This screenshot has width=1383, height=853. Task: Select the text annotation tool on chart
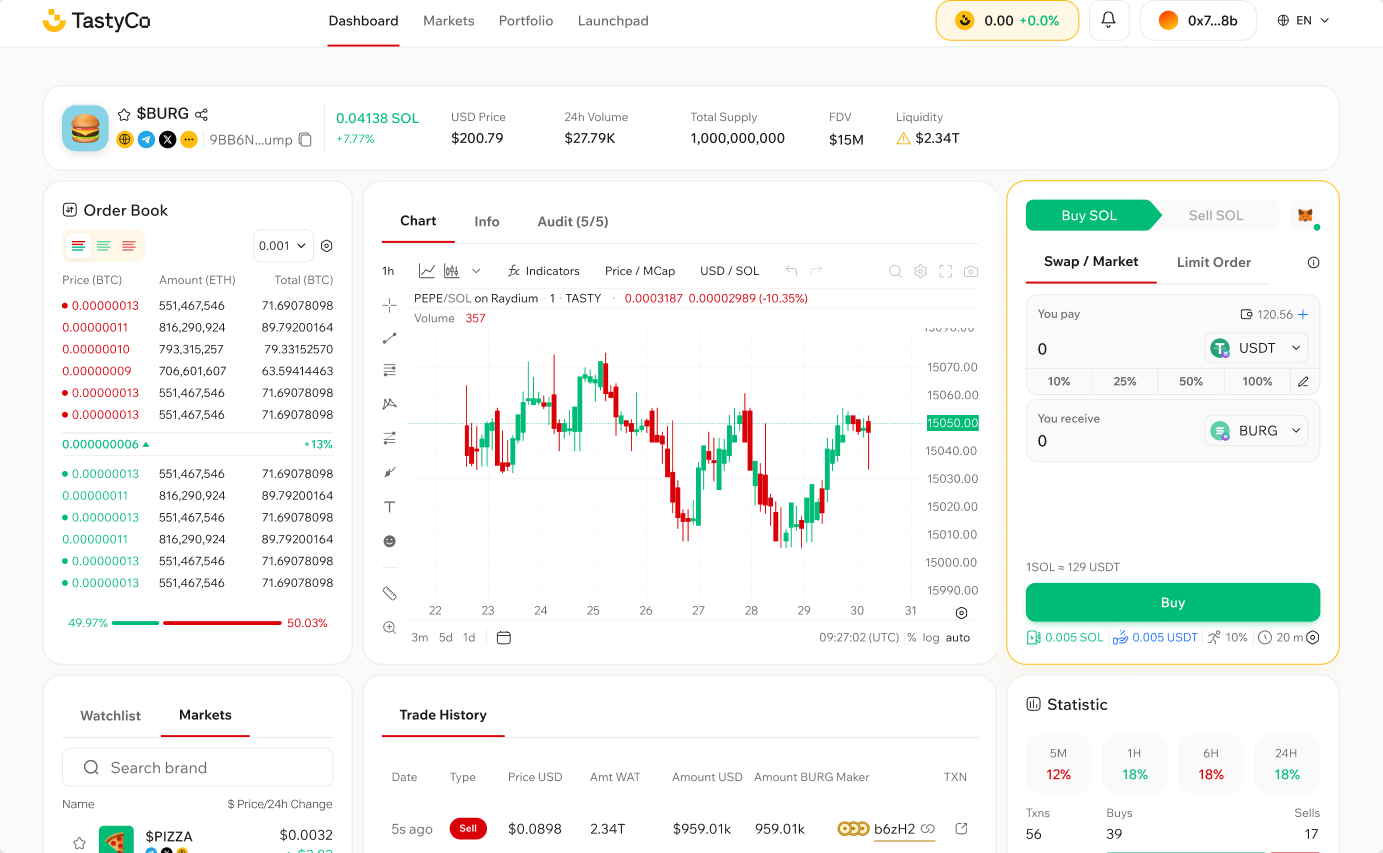click(390, 507)
